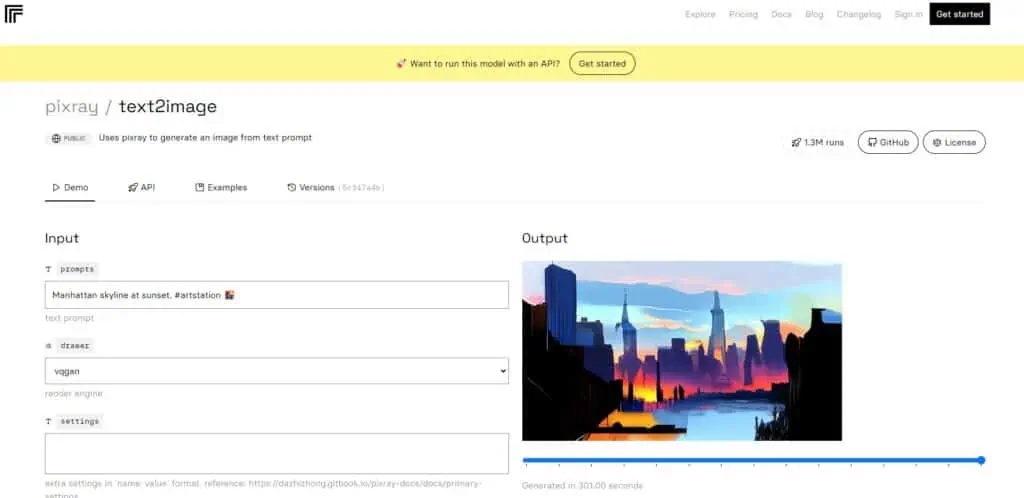Open the drawer vqgan dropdown

click(x=277, y=371)
